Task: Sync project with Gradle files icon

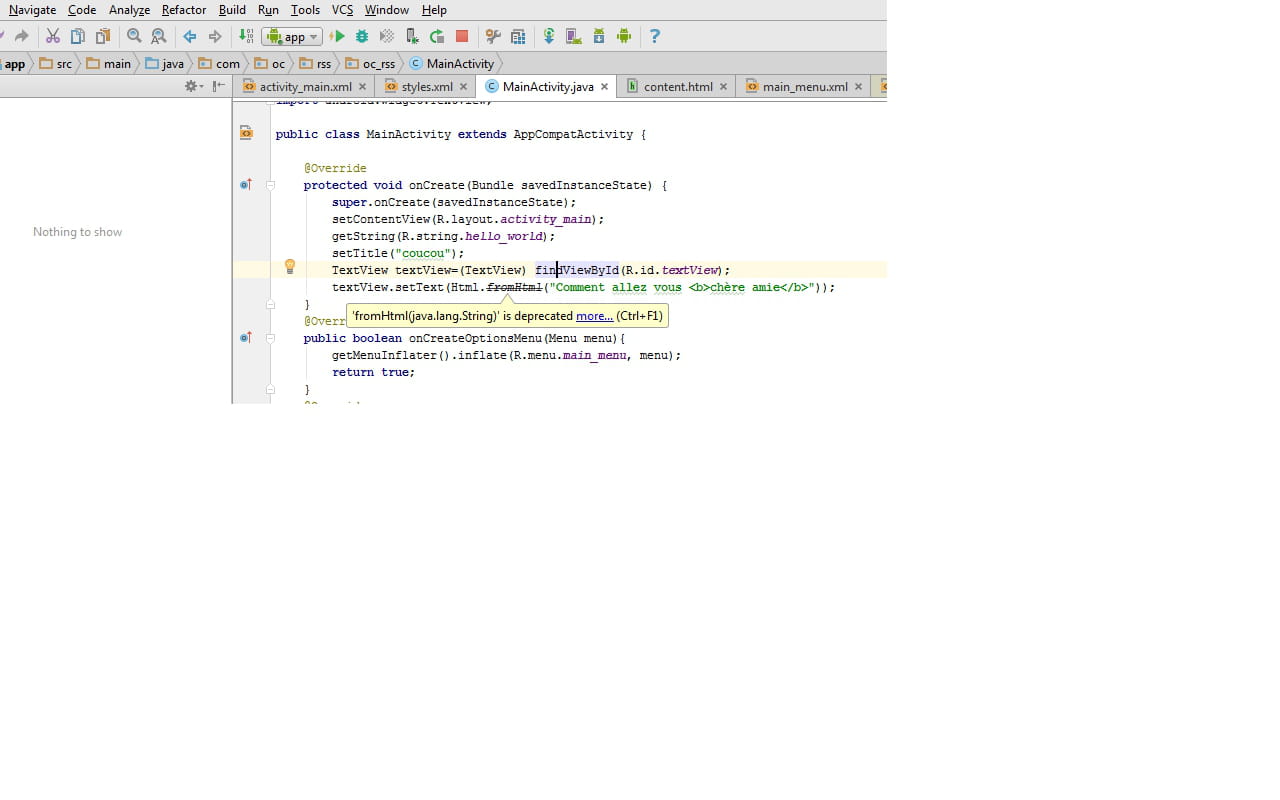Action: pos(549,36)
